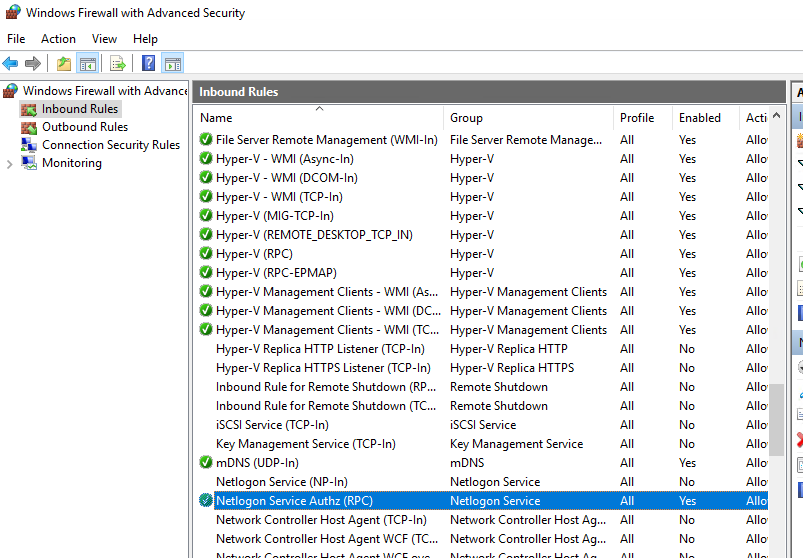Click green check icon for Hyper-V - WMI (Async-In)
The height and width of the screenshot is (558, 803).
click(206, 158)
